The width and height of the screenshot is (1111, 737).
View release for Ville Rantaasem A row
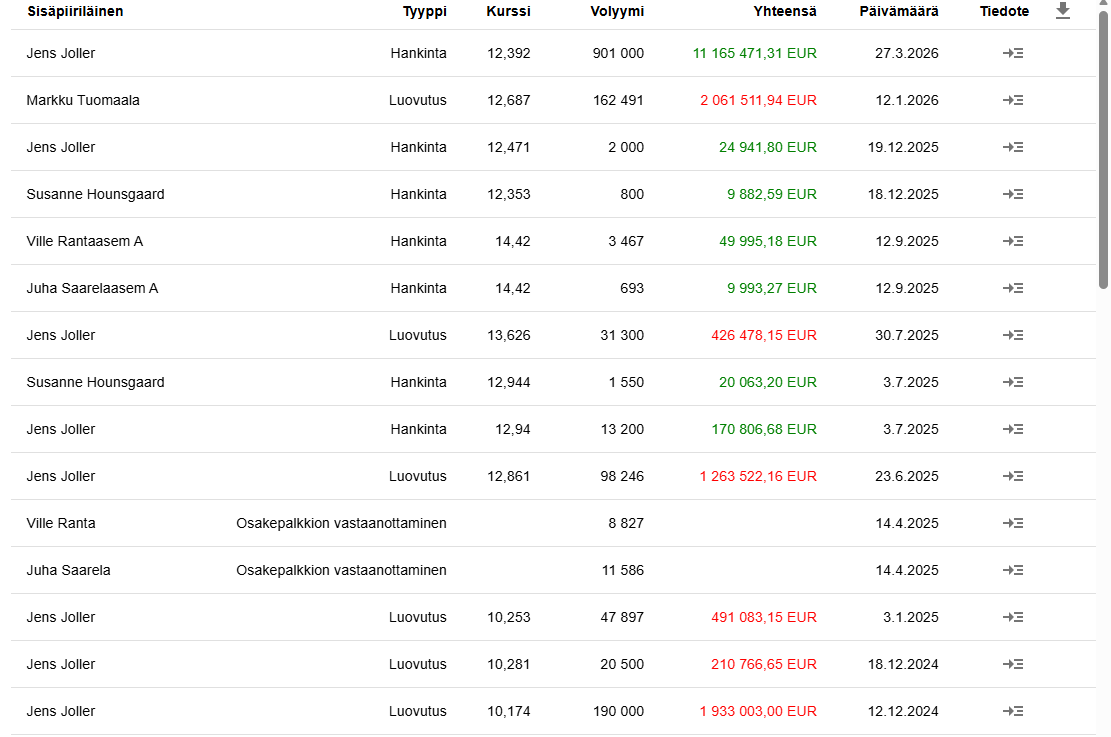click(1013, 241)
